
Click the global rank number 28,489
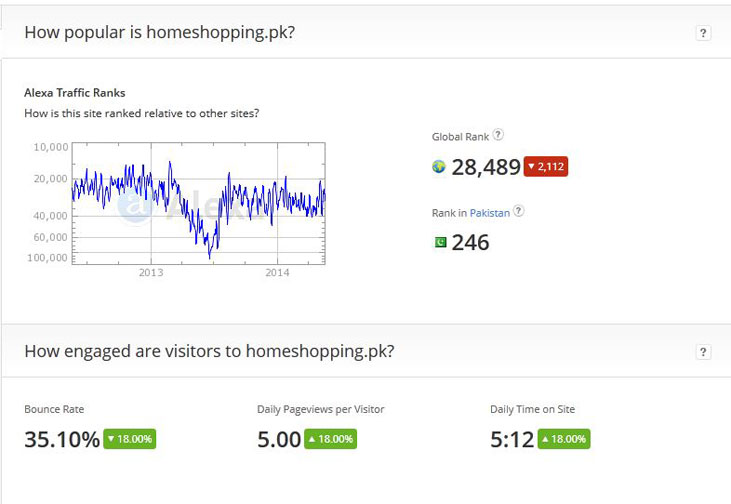(486, 167)
